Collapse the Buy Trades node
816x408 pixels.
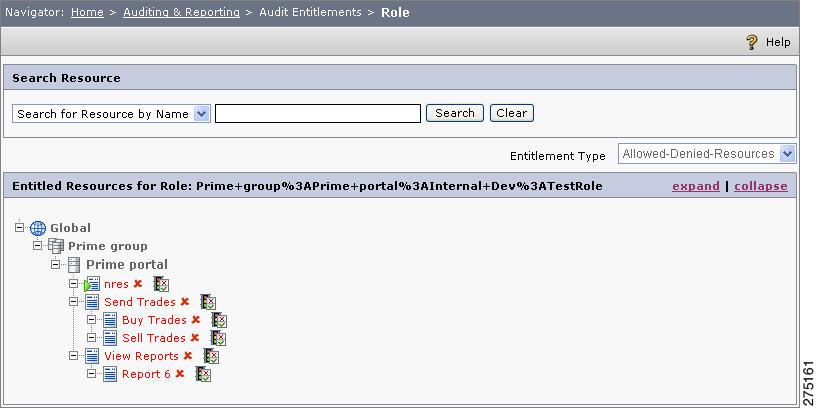coord(92,320)
